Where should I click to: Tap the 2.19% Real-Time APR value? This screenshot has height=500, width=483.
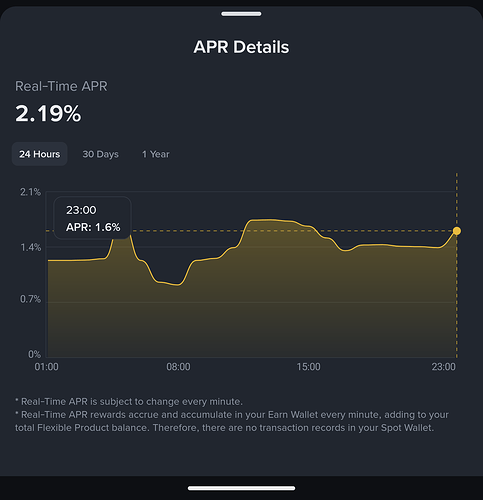pos(48,114)
